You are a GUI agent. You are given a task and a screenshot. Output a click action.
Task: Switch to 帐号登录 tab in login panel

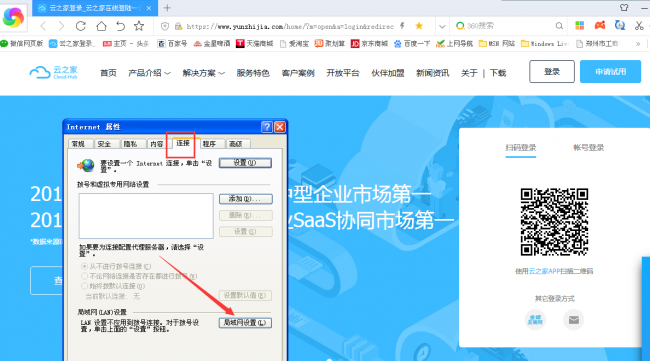(588, 148)
